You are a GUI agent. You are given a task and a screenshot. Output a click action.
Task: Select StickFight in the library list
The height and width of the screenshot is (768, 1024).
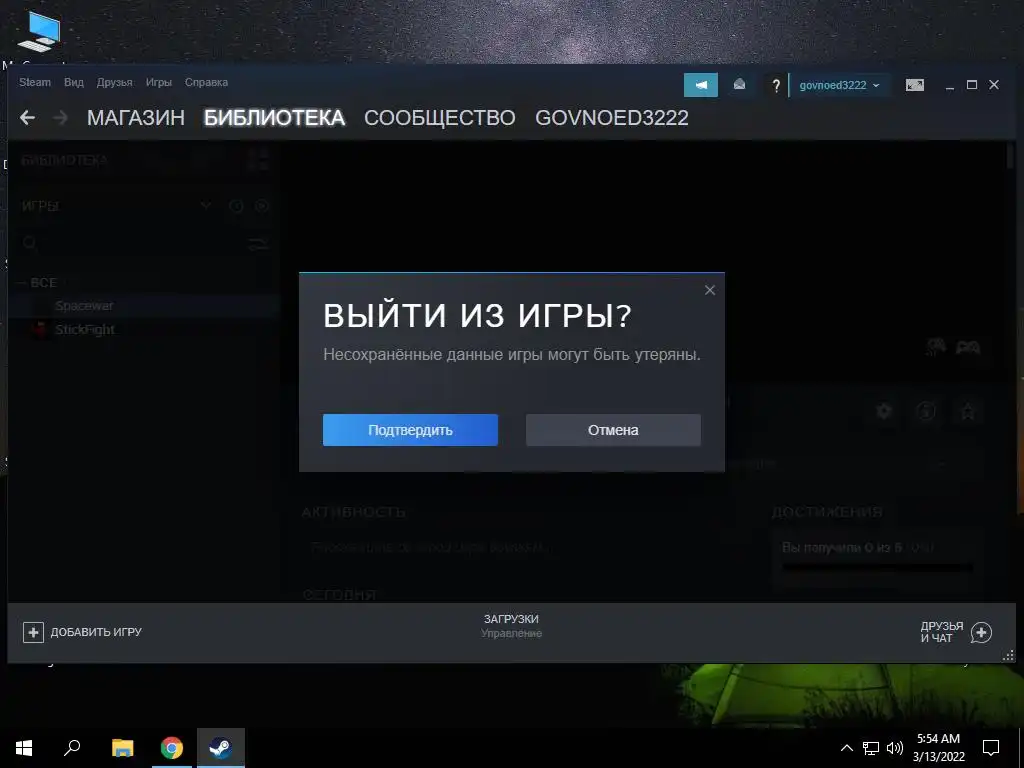tap(85, 329)
